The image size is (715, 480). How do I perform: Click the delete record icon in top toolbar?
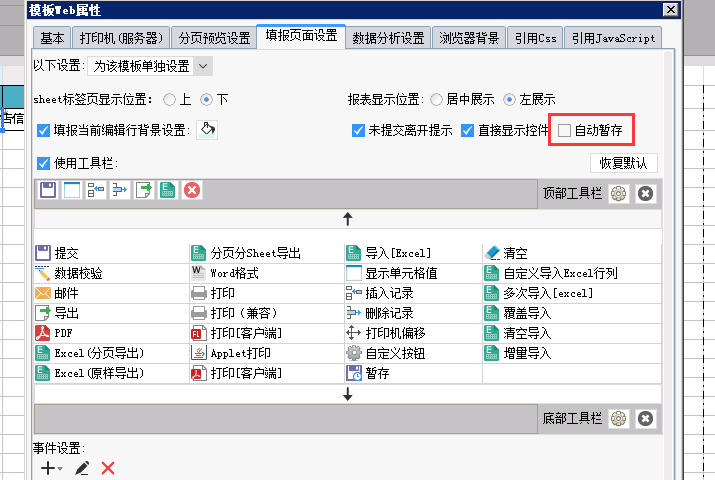coord(119,190)
